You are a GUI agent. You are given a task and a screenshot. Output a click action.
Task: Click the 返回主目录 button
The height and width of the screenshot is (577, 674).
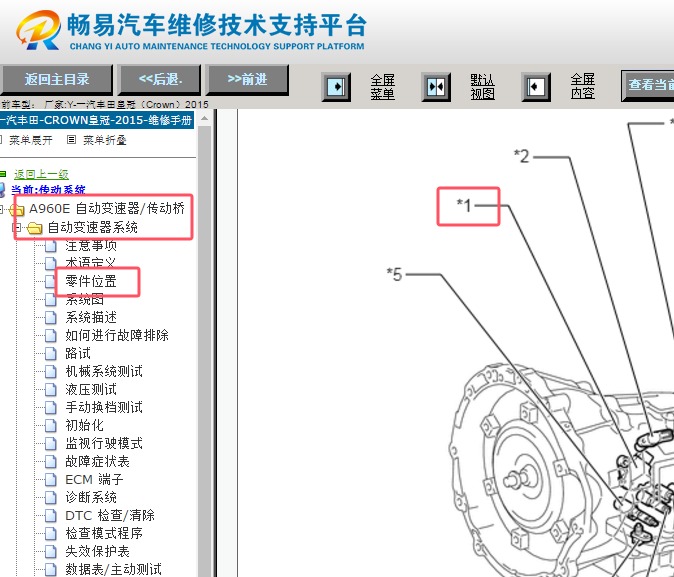(x=56, y=80)
